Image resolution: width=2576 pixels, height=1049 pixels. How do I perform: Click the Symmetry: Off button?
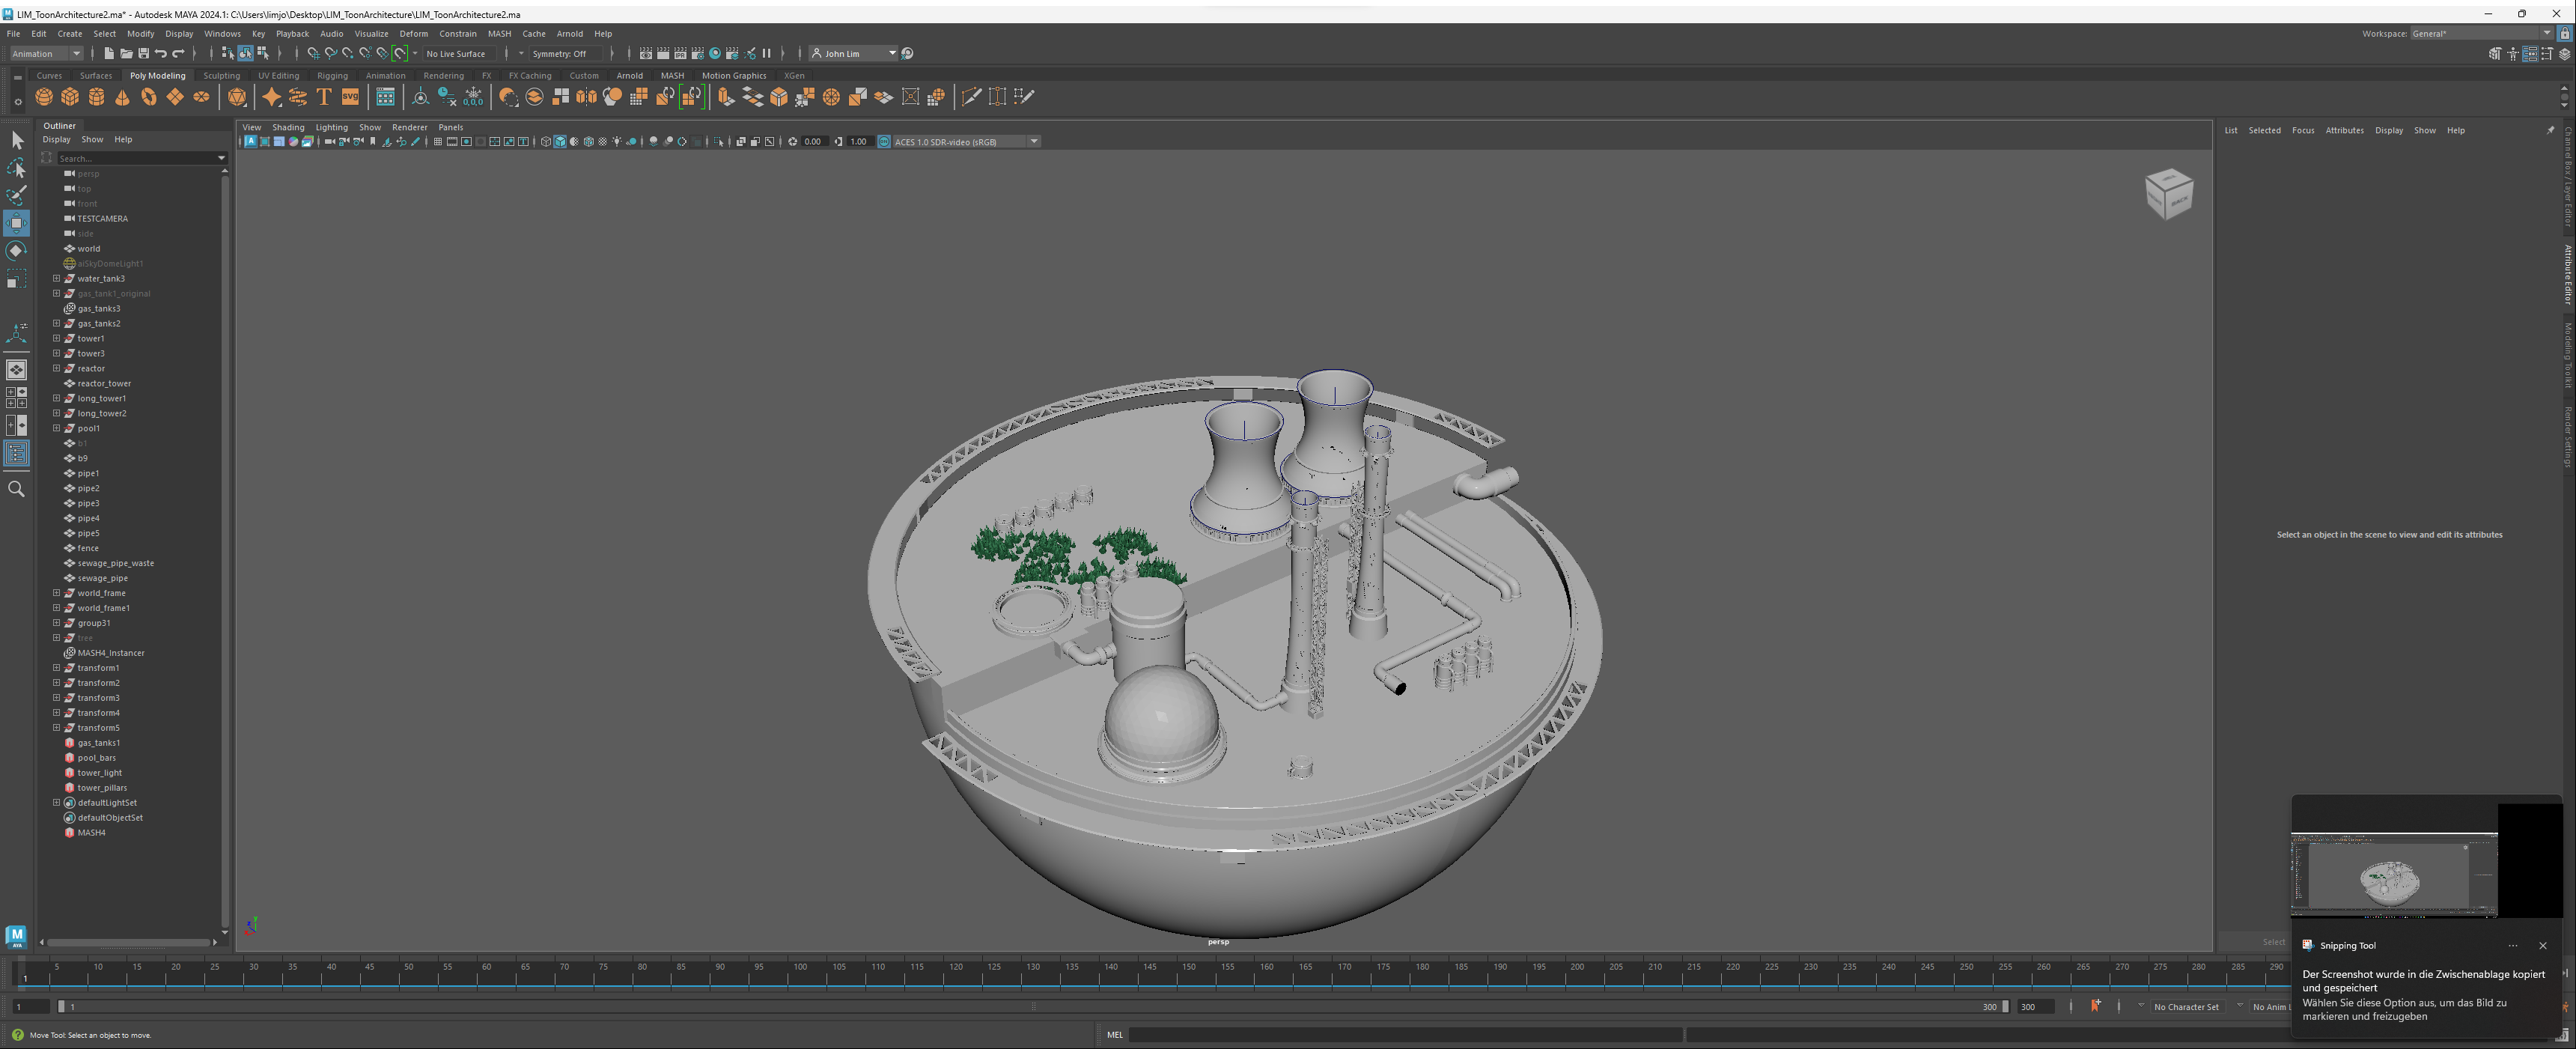click(567, 54)
